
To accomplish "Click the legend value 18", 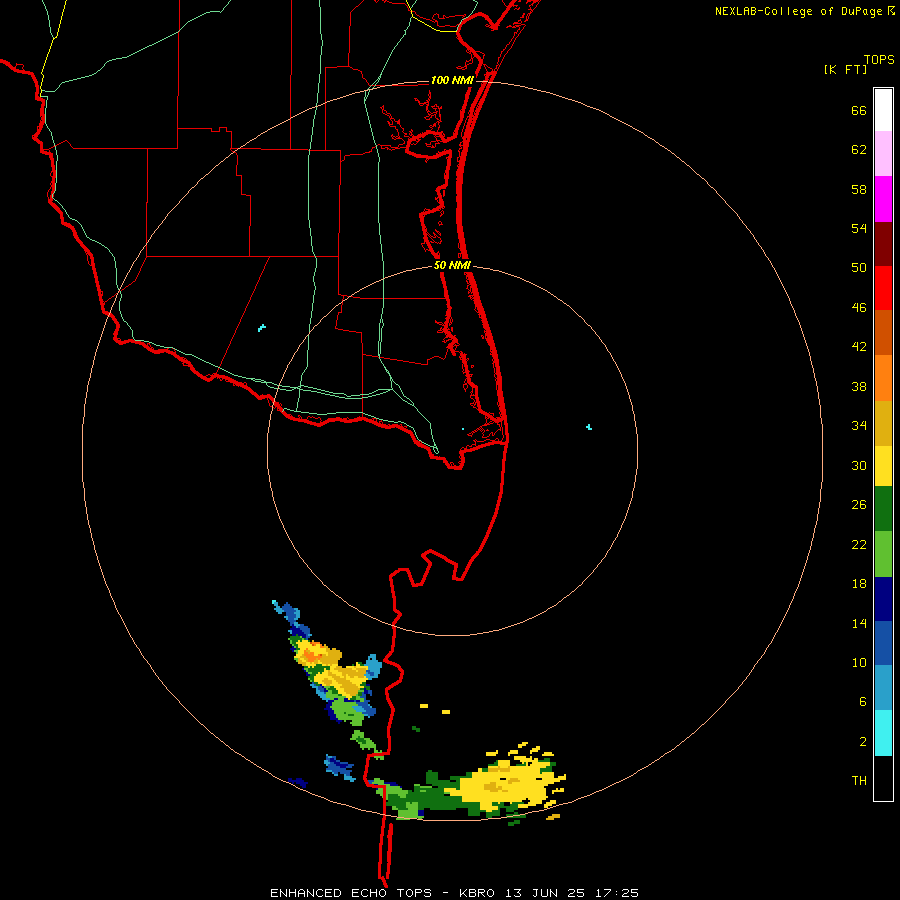I will point(859,584).
